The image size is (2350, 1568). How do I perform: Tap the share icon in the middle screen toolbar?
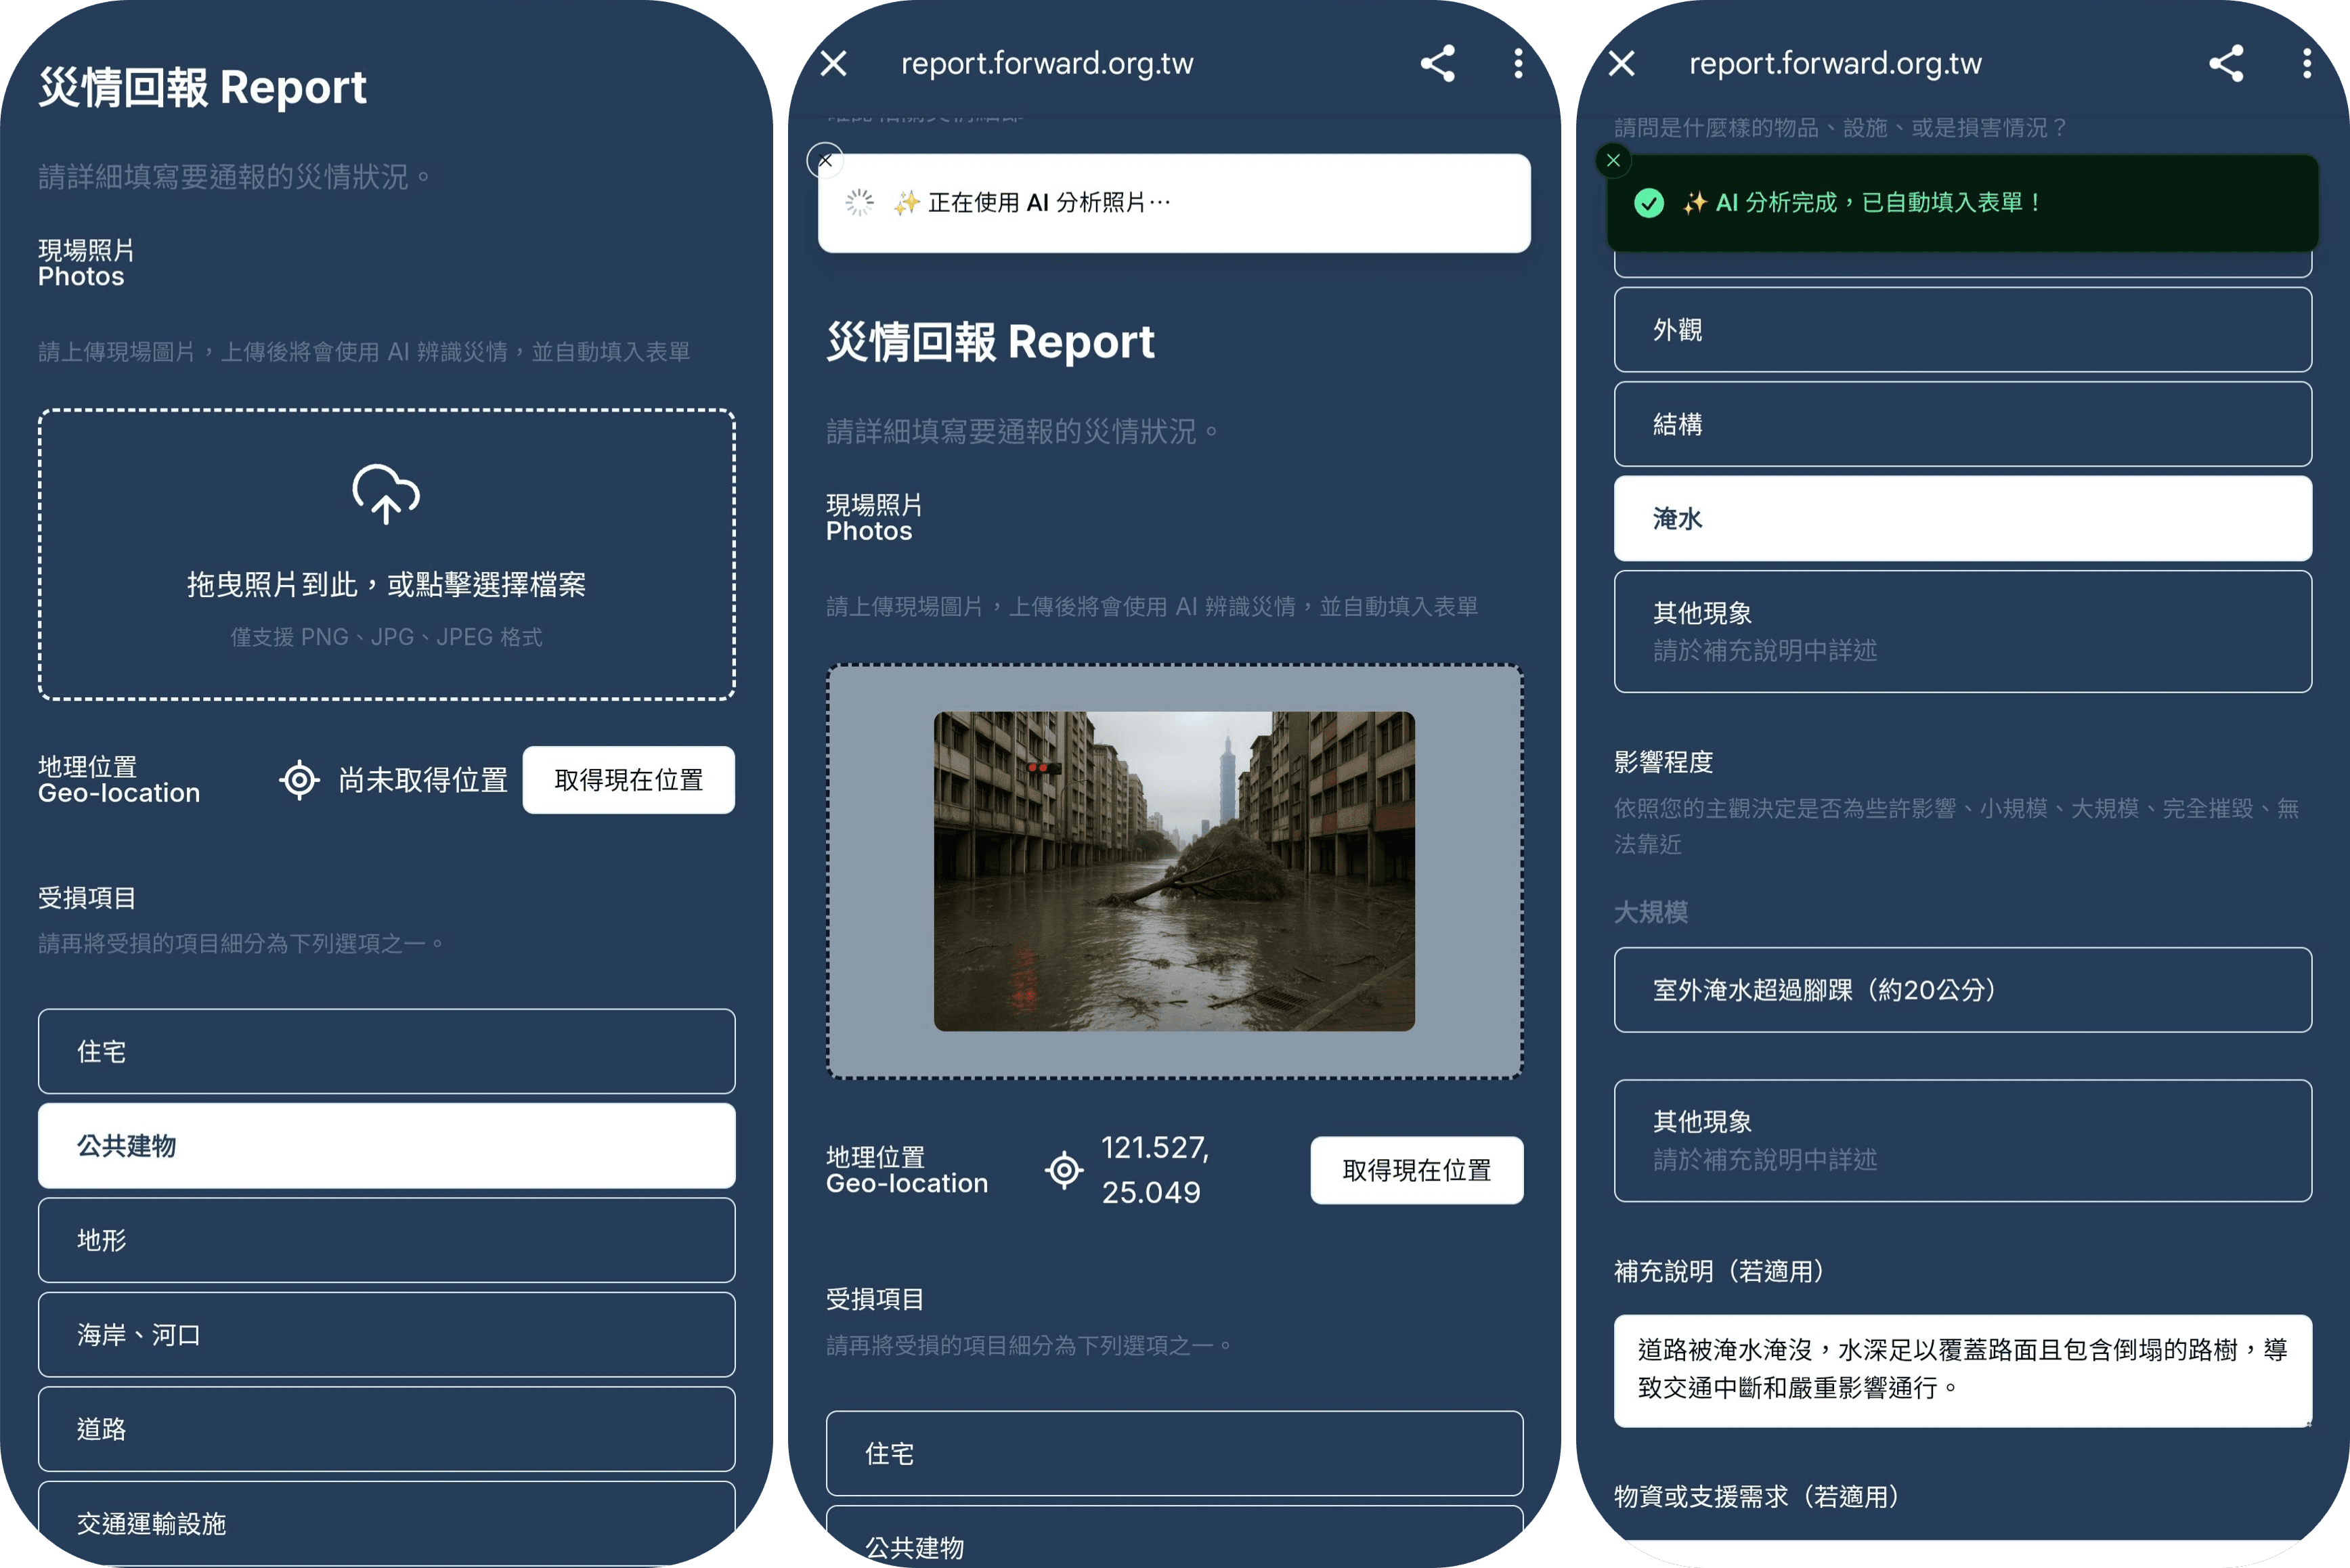tap(1438, 63)
